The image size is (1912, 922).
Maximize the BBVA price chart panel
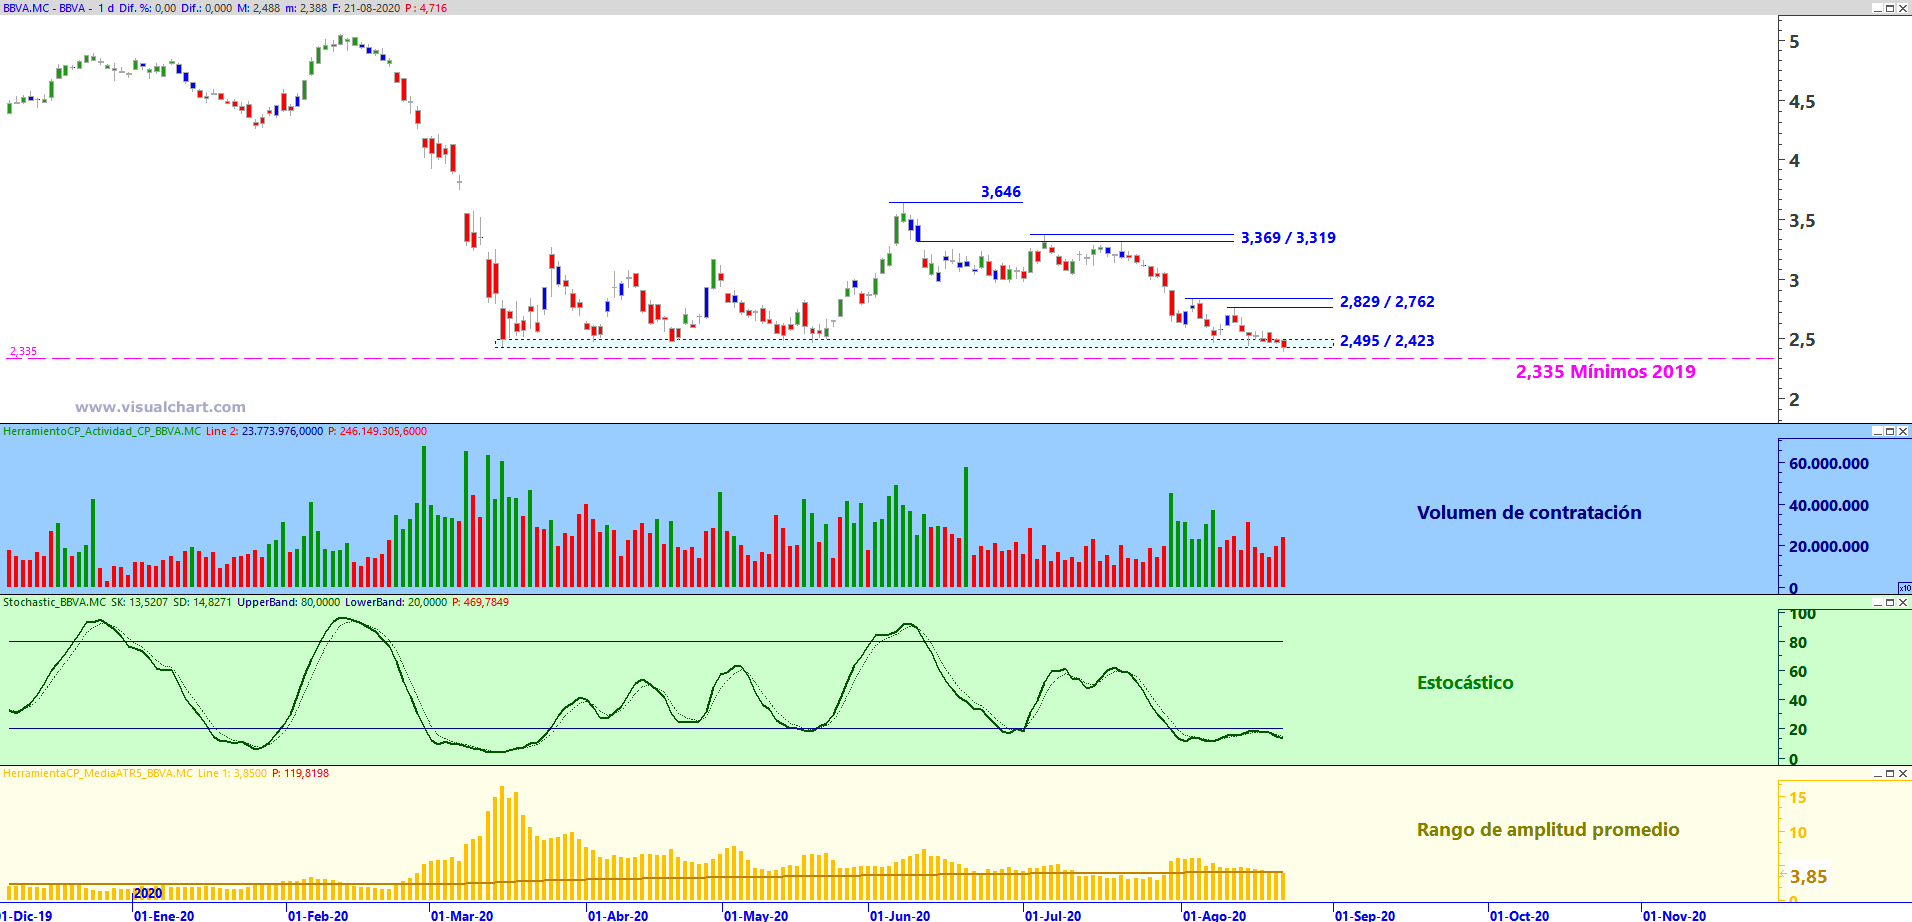(x=1890, y=8)
